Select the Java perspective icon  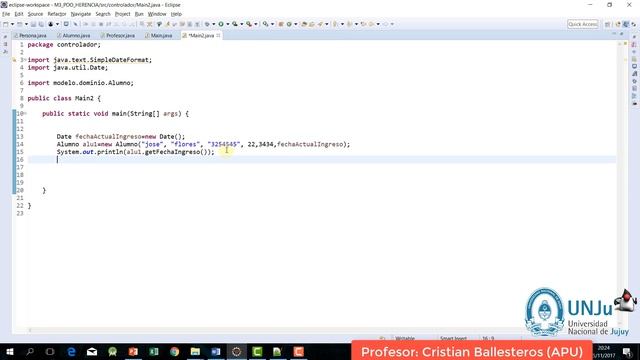[626, 24]
